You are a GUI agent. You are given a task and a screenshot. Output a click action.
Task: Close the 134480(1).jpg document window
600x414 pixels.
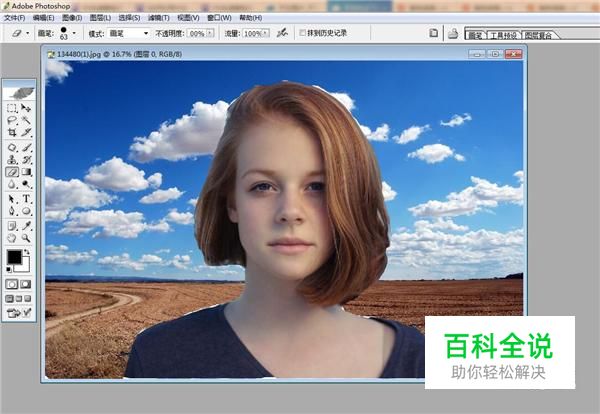pyautogui.click(x=513, y=54)
